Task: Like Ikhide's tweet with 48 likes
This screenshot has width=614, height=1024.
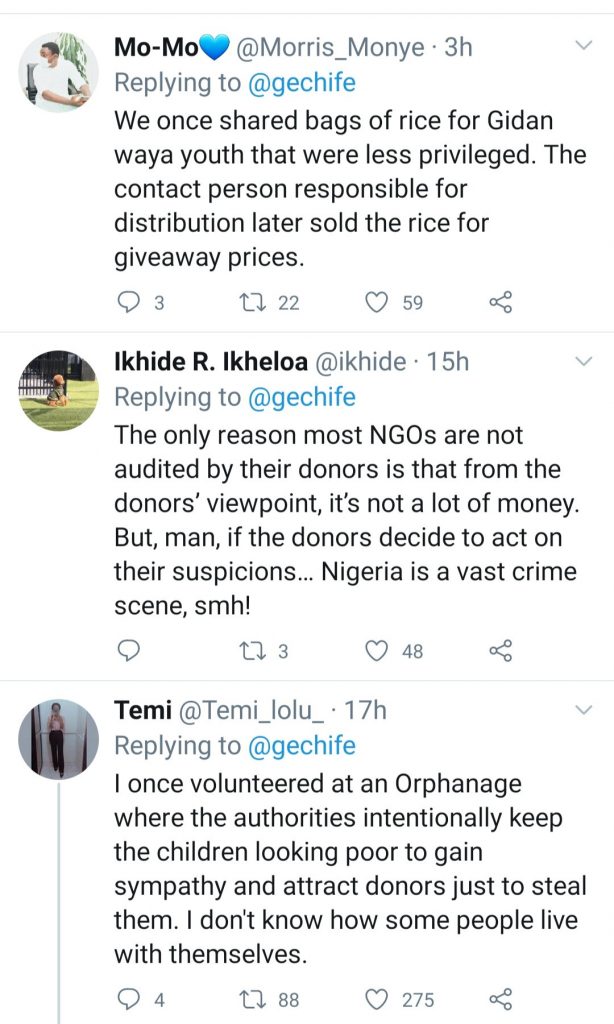Action: point(377,651)
